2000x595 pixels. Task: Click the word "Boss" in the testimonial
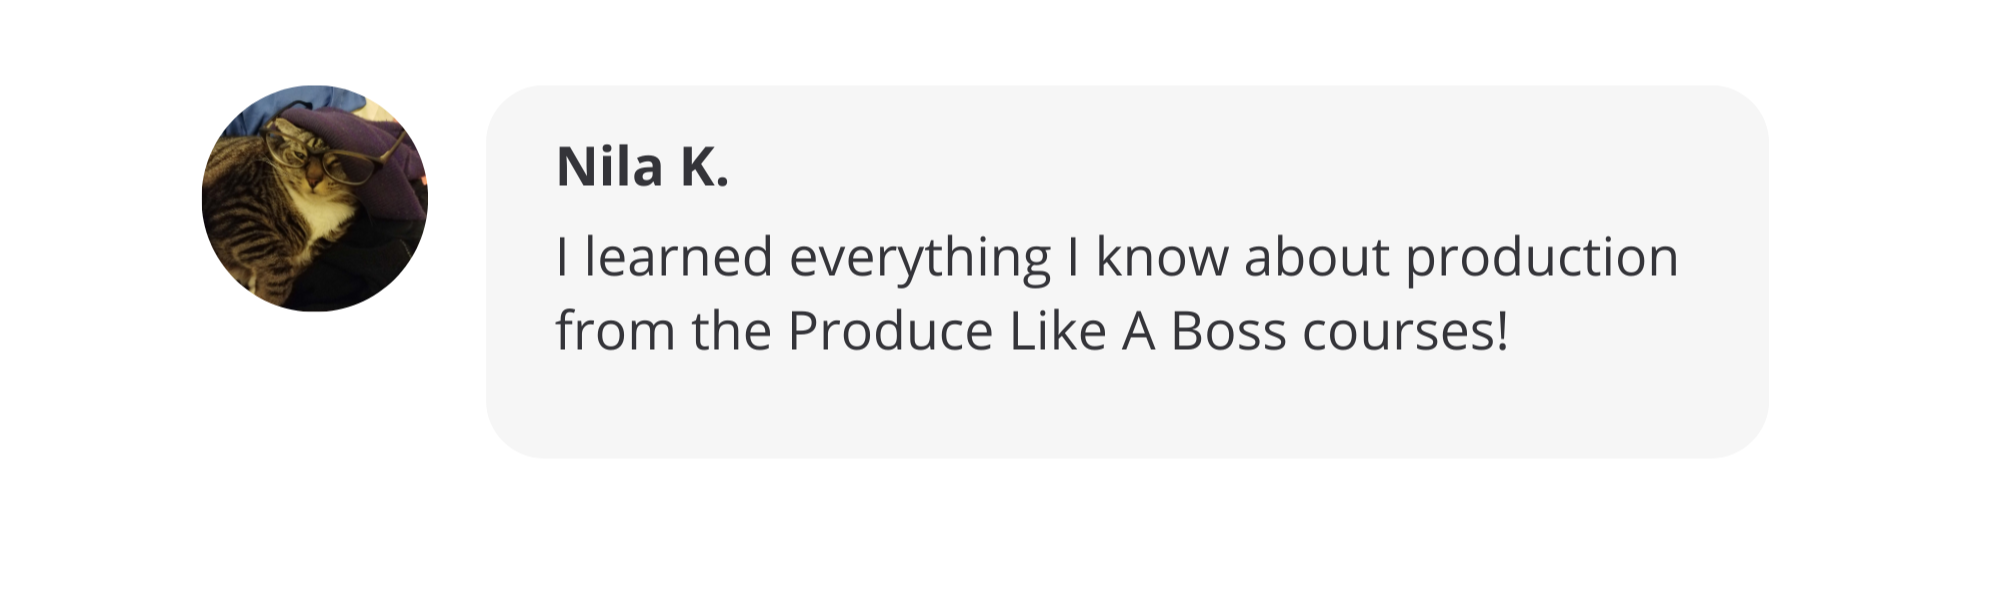[x=1227, y=333]
